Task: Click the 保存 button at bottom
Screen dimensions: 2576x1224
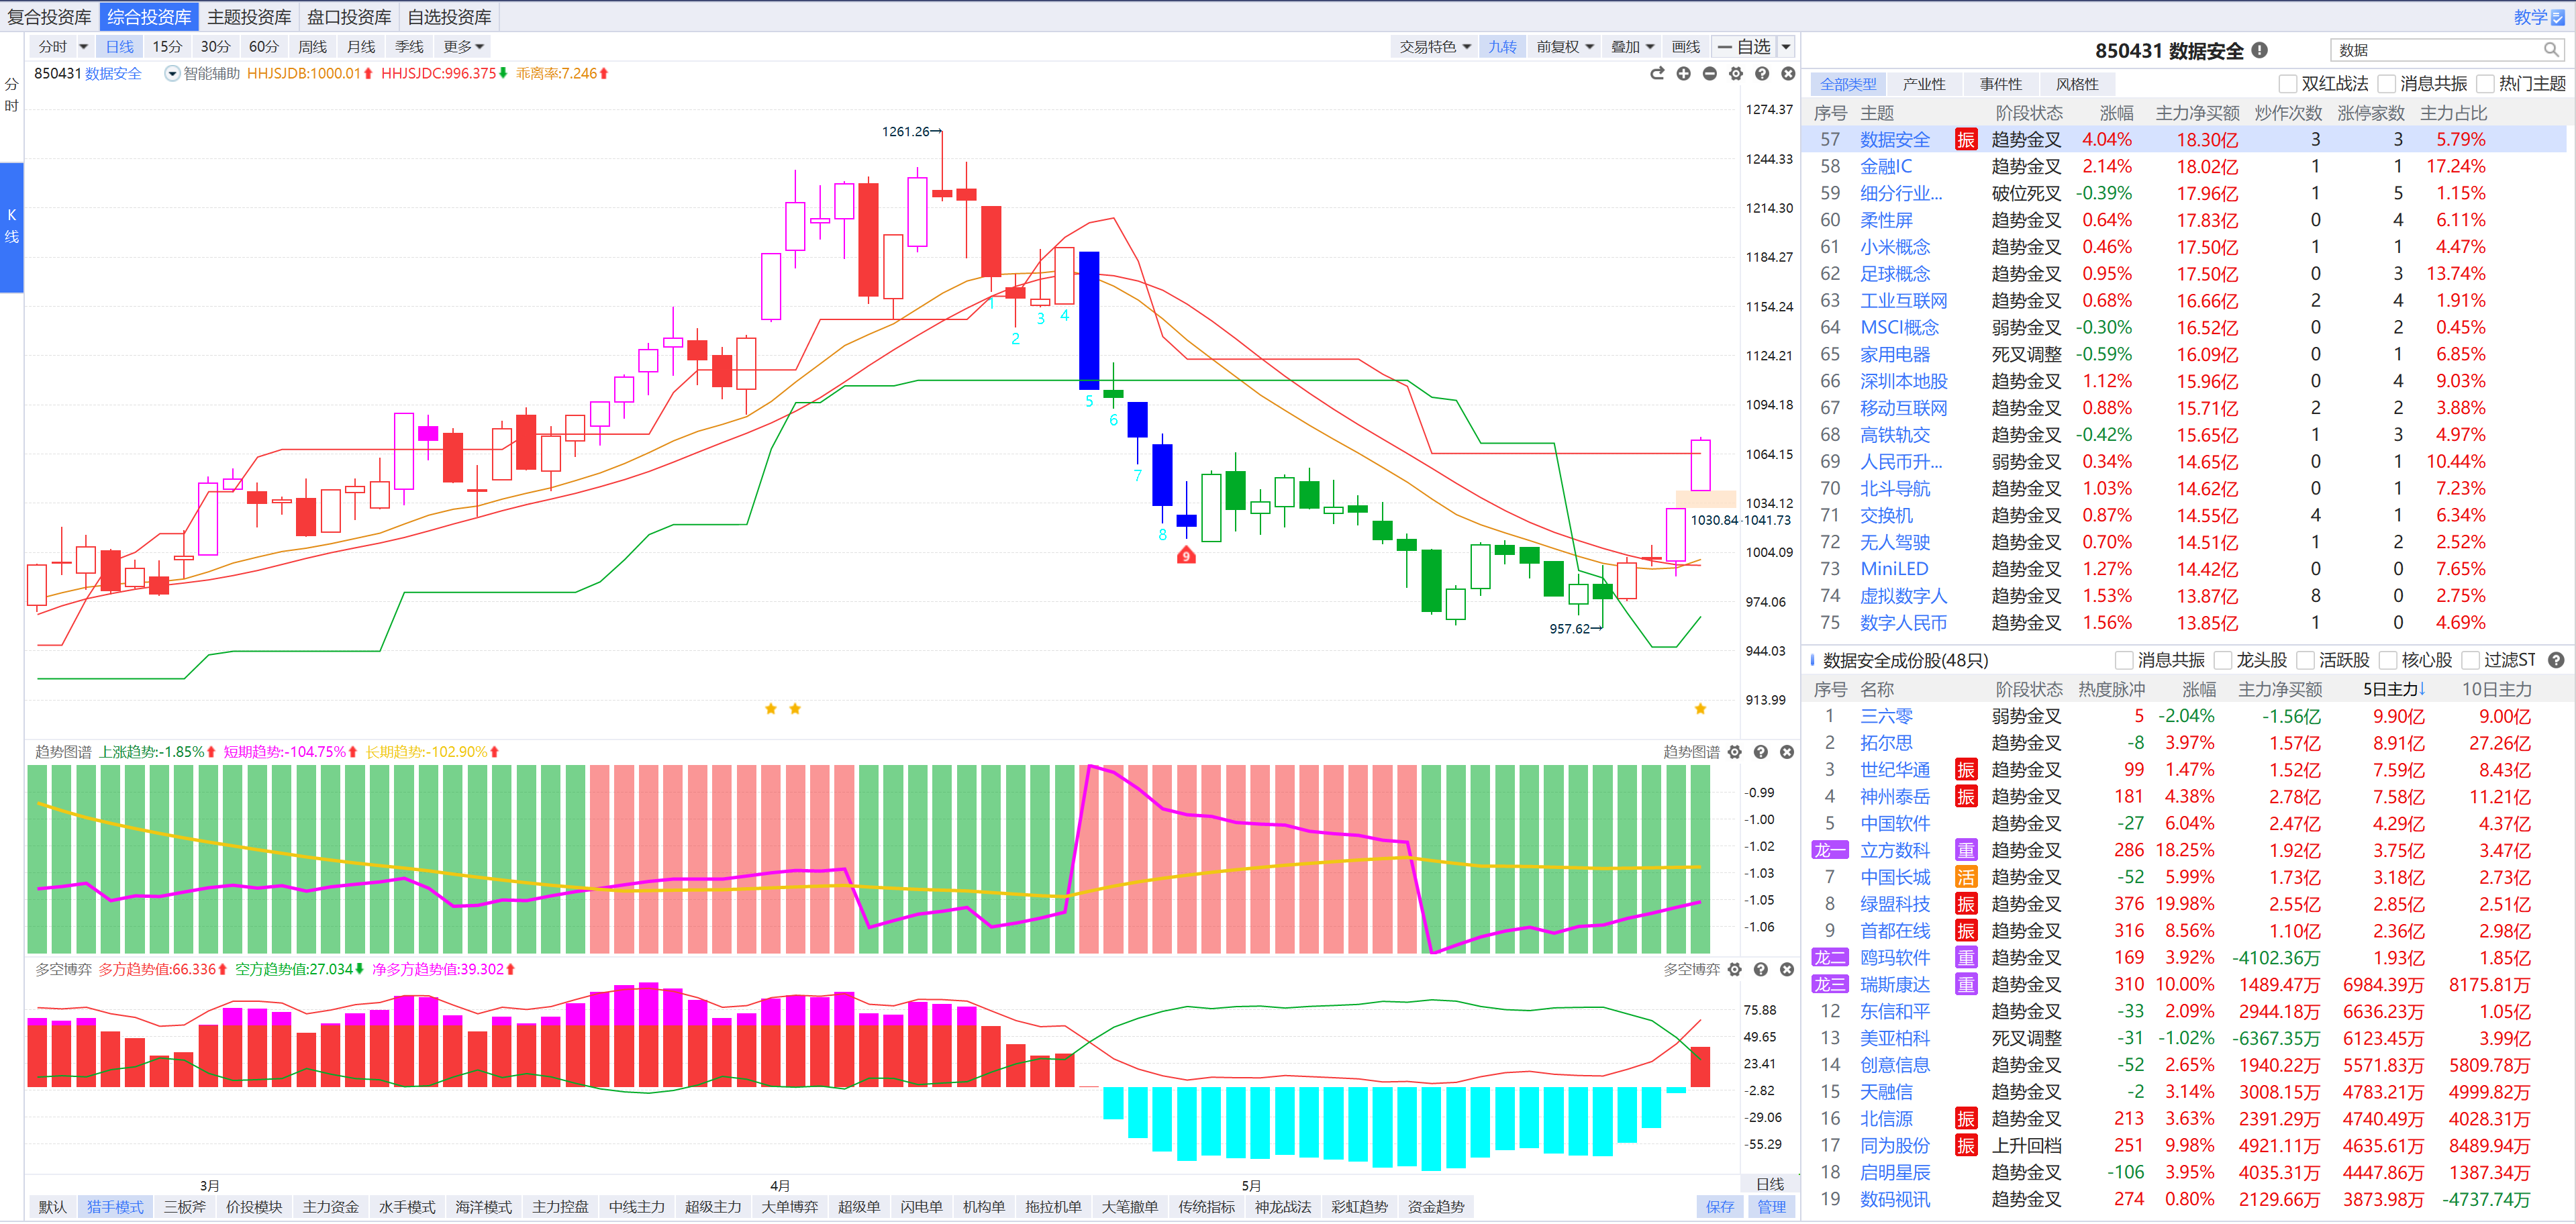Action: (1719, 1207)
